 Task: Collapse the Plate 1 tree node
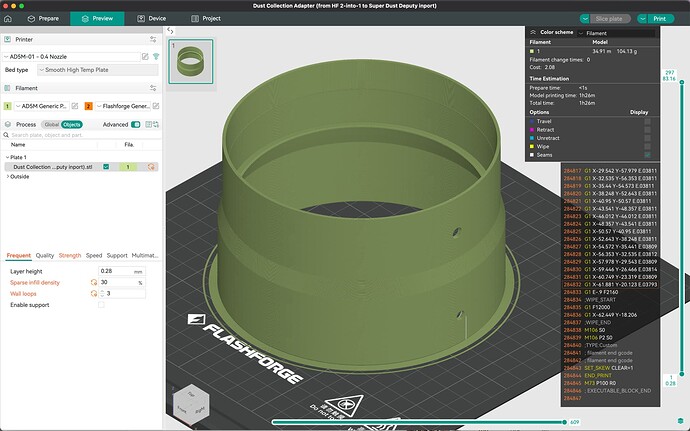(7, 157)
